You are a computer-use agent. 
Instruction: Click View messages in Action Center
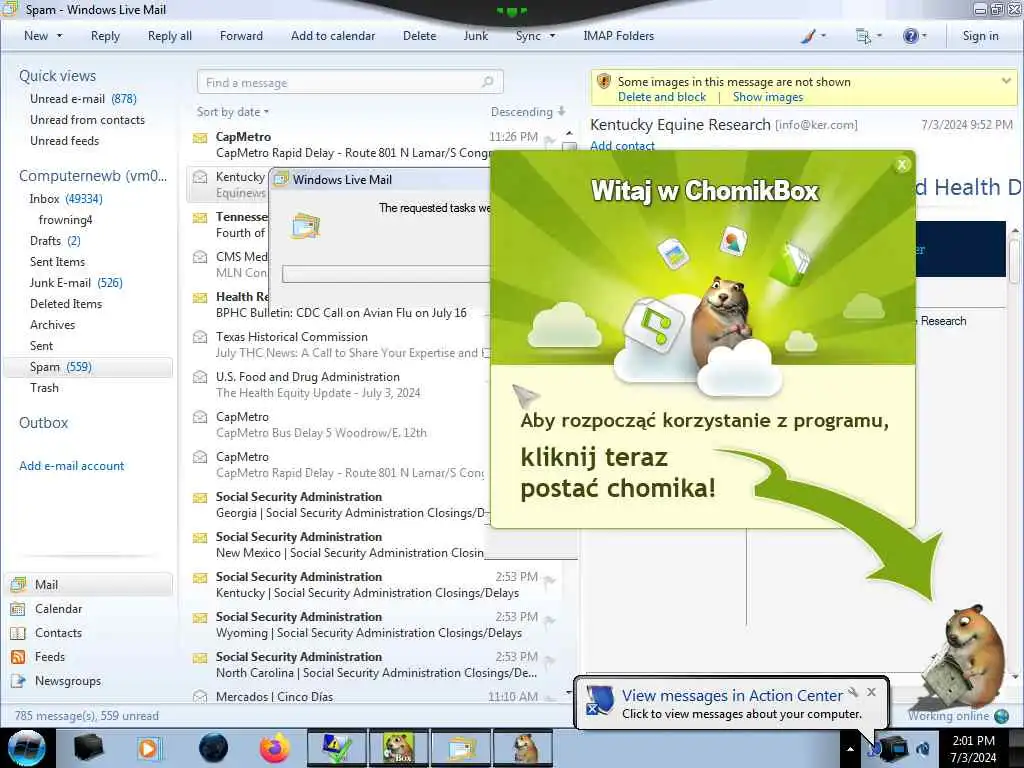(732, 696)
